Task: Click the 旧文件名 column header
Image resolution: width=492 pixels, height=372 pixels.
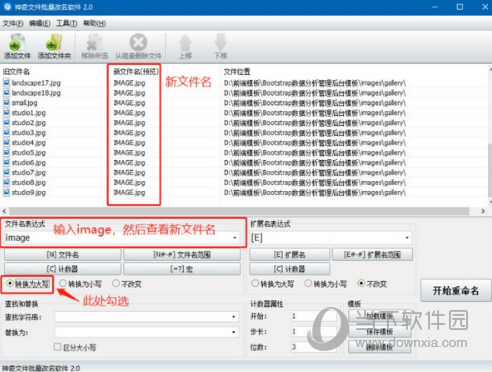Action: [x=16, y=72]
